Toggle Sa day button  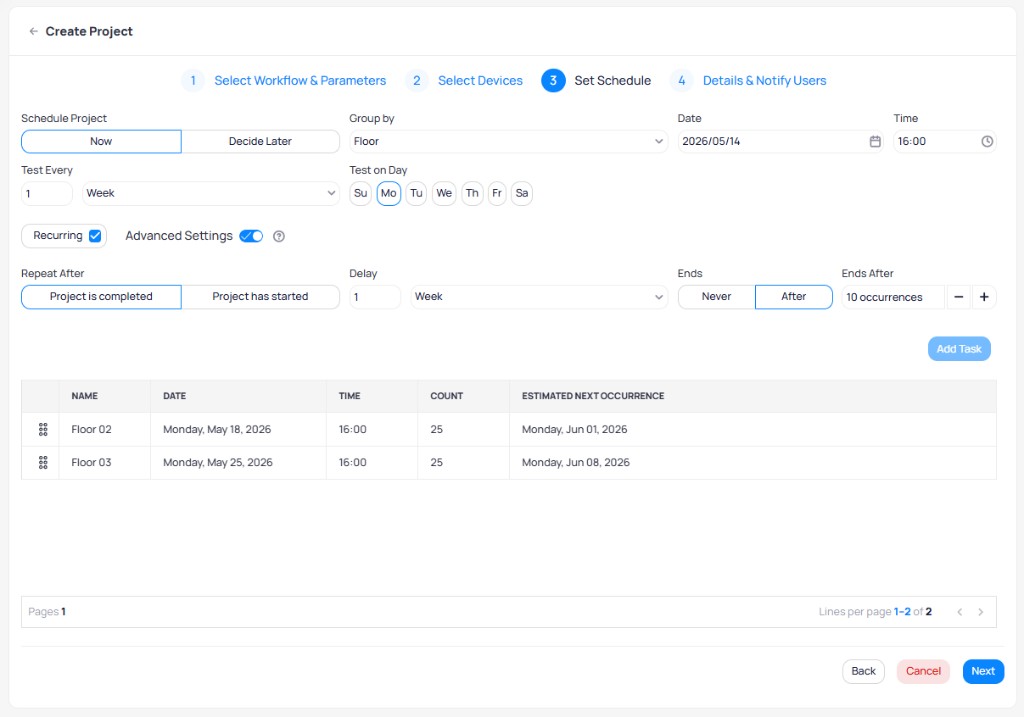pyautogui.click(x=522, y=193)
